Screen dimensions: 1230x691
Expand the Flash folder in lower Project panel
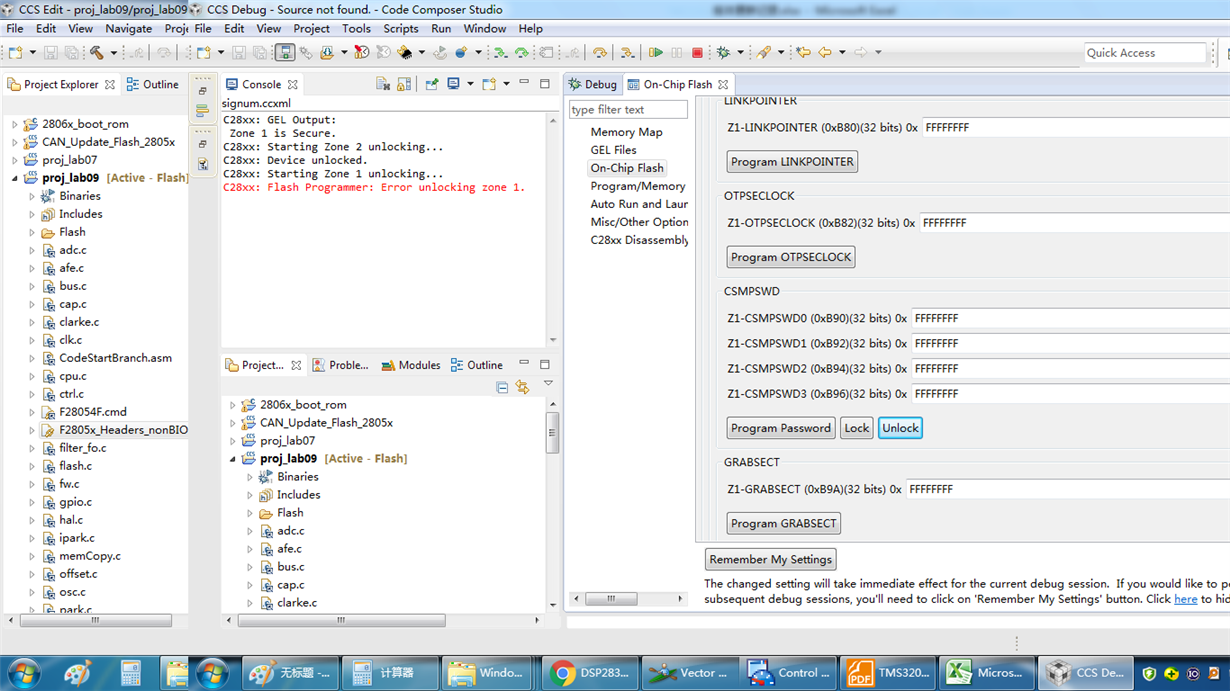pyautogui.click(x=250, y=513)
